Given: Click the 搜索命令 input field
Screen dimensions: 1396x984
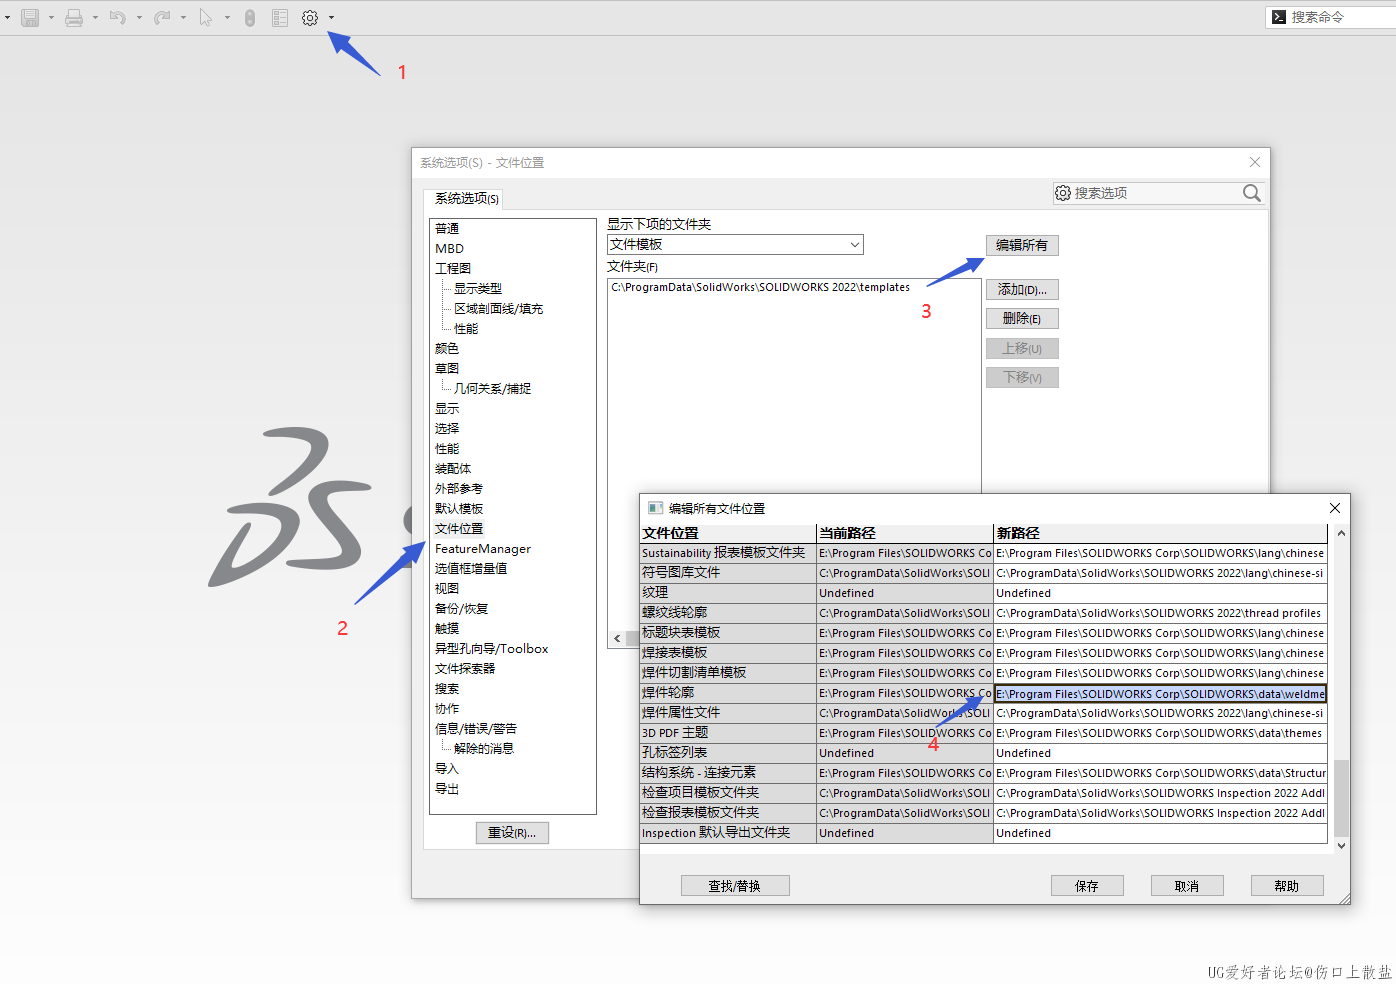Looking at the screenshot, I should coord(1341,17).
